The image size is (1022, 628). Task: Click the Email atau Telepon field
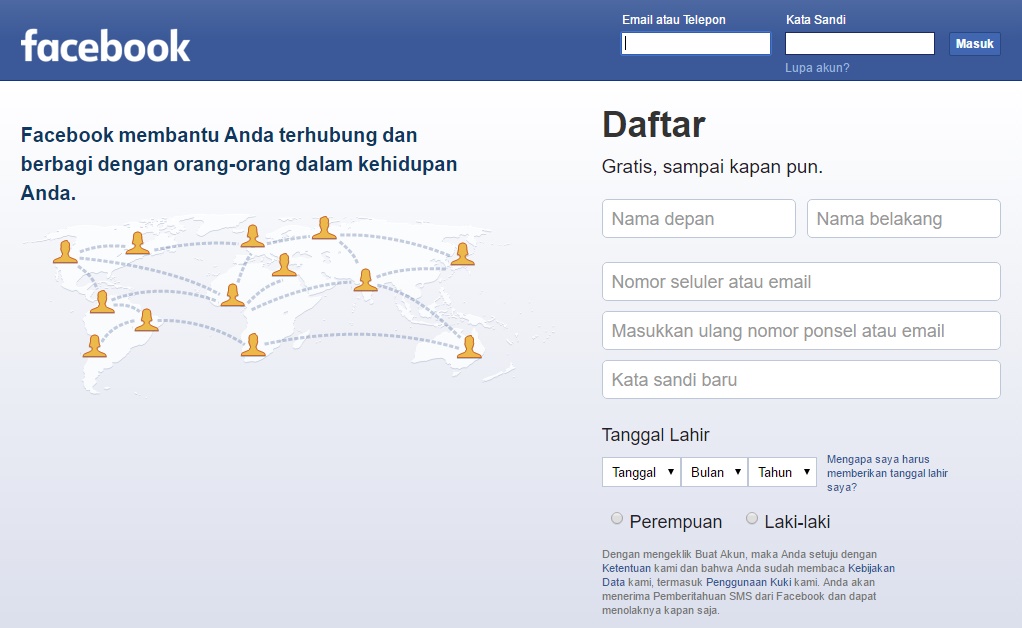pyautogui.click(x=694, y=43)
